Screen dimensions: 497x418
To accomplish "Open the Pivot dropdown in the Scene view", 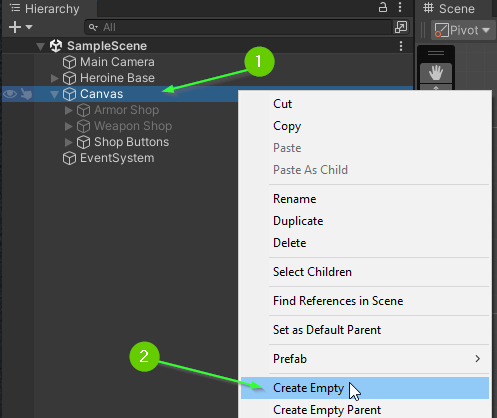I will pos(462,30).
